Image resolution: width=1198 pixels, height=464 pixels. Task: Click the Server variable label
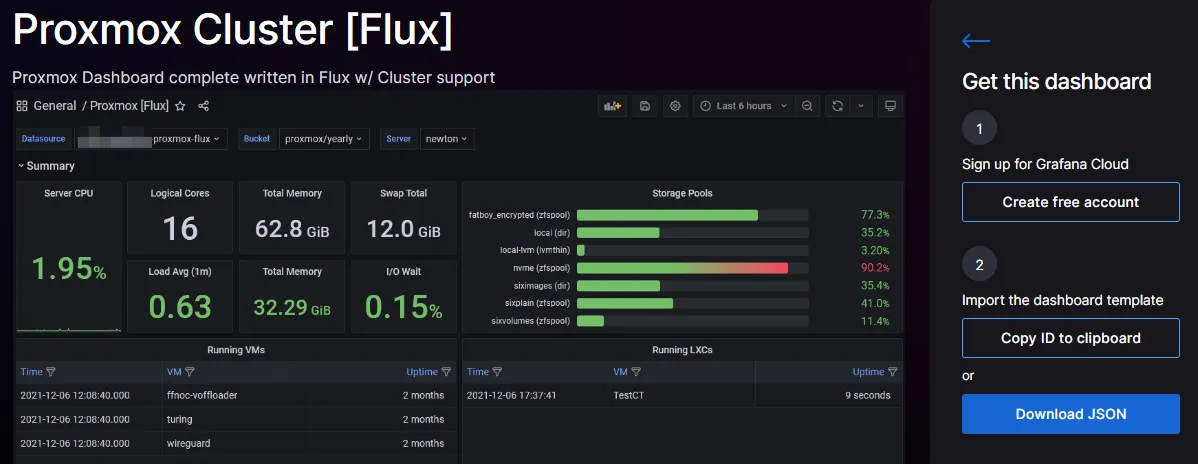click(398, 139)
